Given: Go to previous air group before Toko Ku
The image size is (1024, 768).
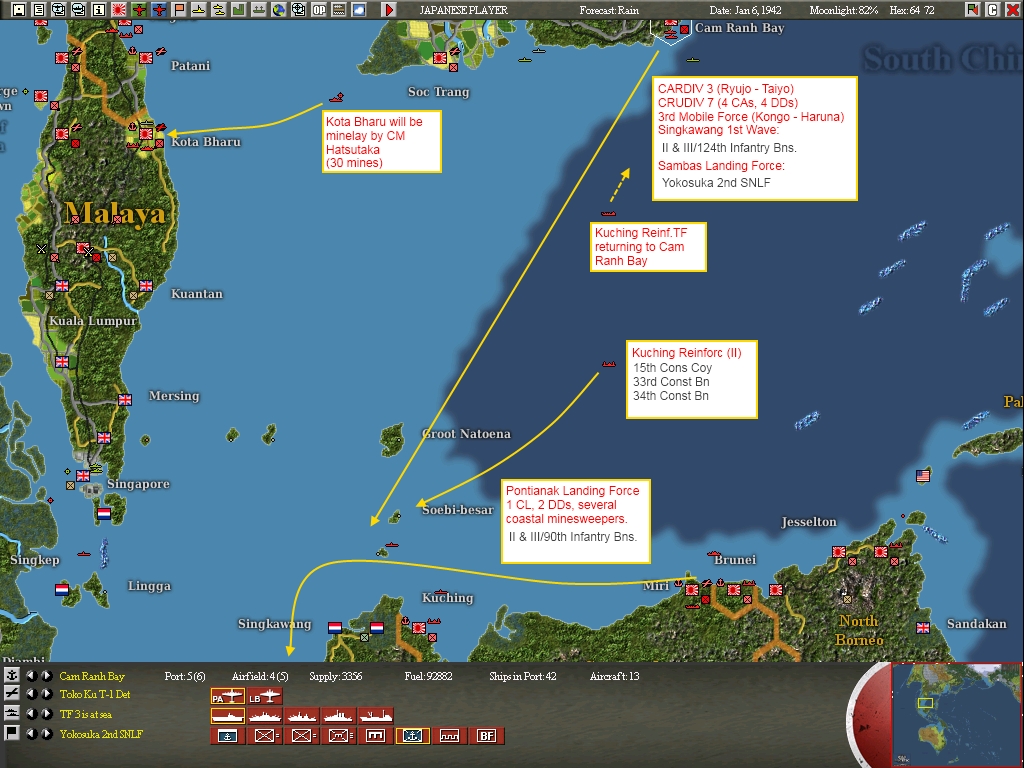Looking at the screenshot, I should point(31,694).
